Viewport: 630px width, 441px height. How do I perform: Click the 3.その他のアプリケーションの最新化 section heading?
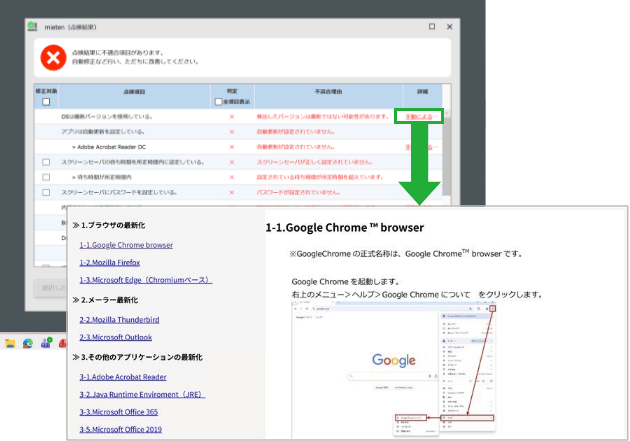(x=137, y=357)
